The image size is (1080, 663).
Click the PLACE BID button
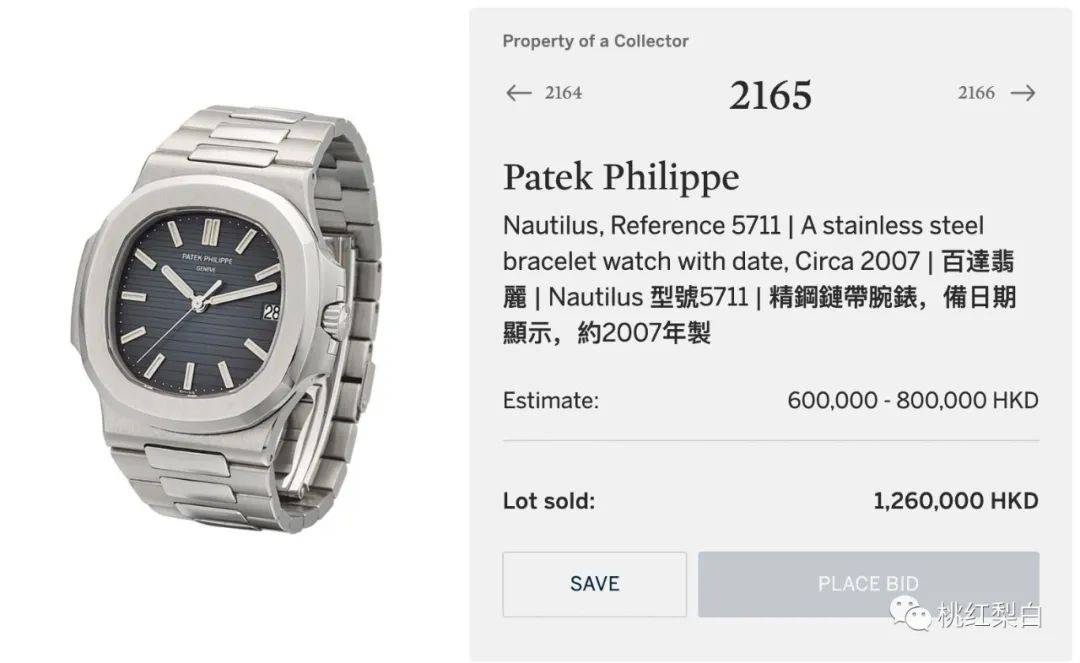click(x=869, y=584)
